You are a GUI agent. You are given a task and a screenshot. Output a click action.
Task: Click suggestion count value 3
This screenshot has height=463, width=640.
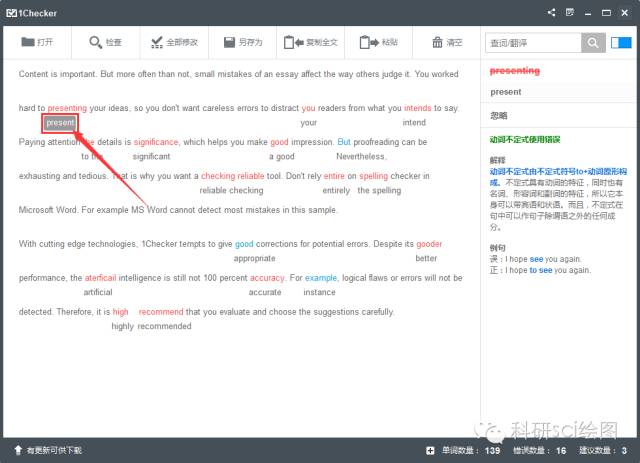(624, 450)
